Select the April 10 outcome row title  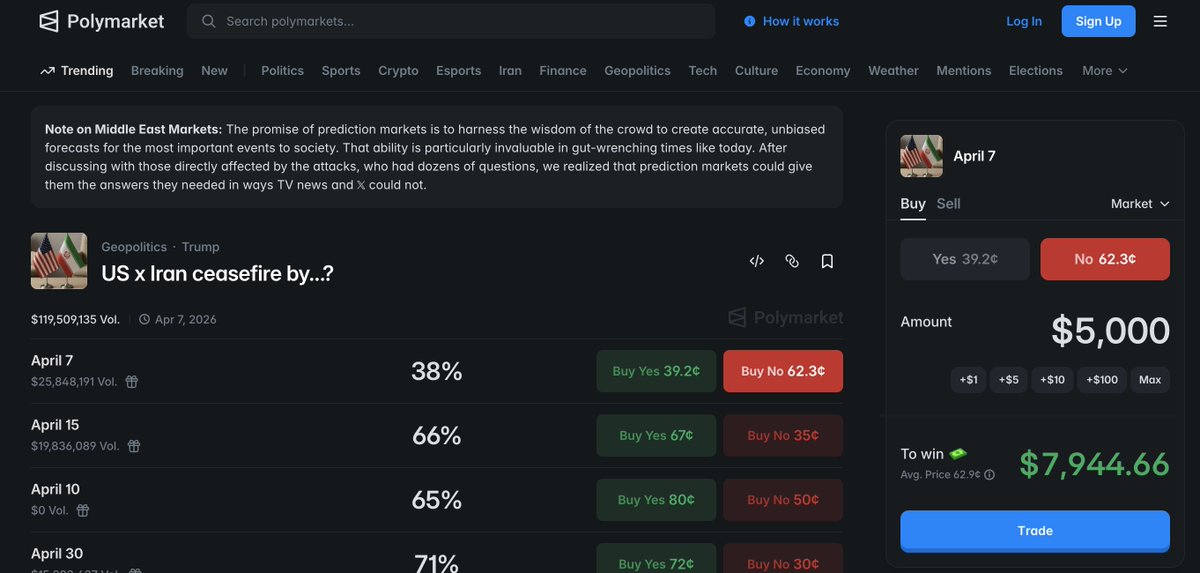tap(55, 489)
